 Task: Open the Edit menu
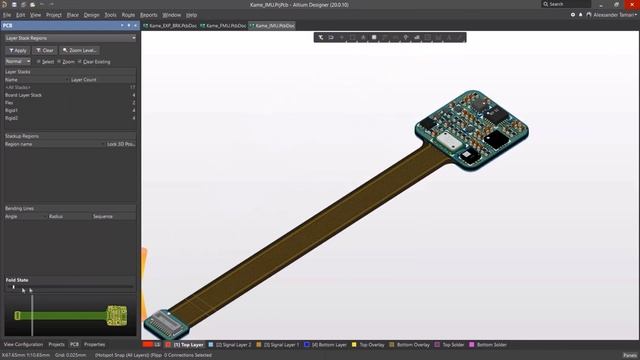pos(20,15)
